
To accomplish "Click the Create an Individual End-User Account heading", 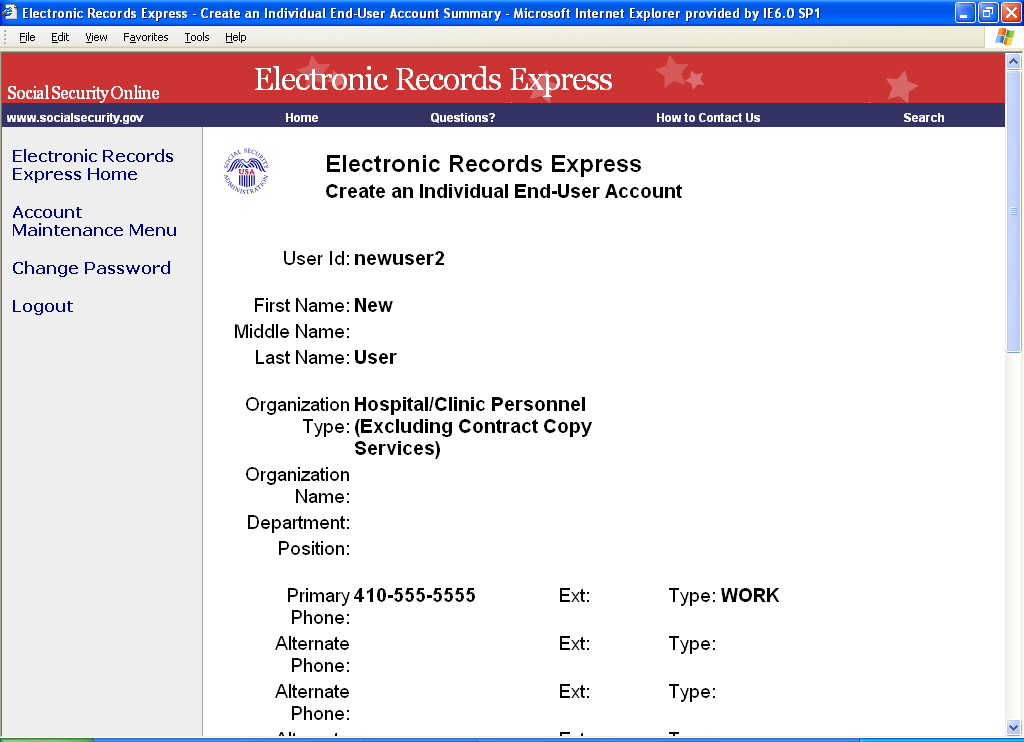I will coord(504,191).
